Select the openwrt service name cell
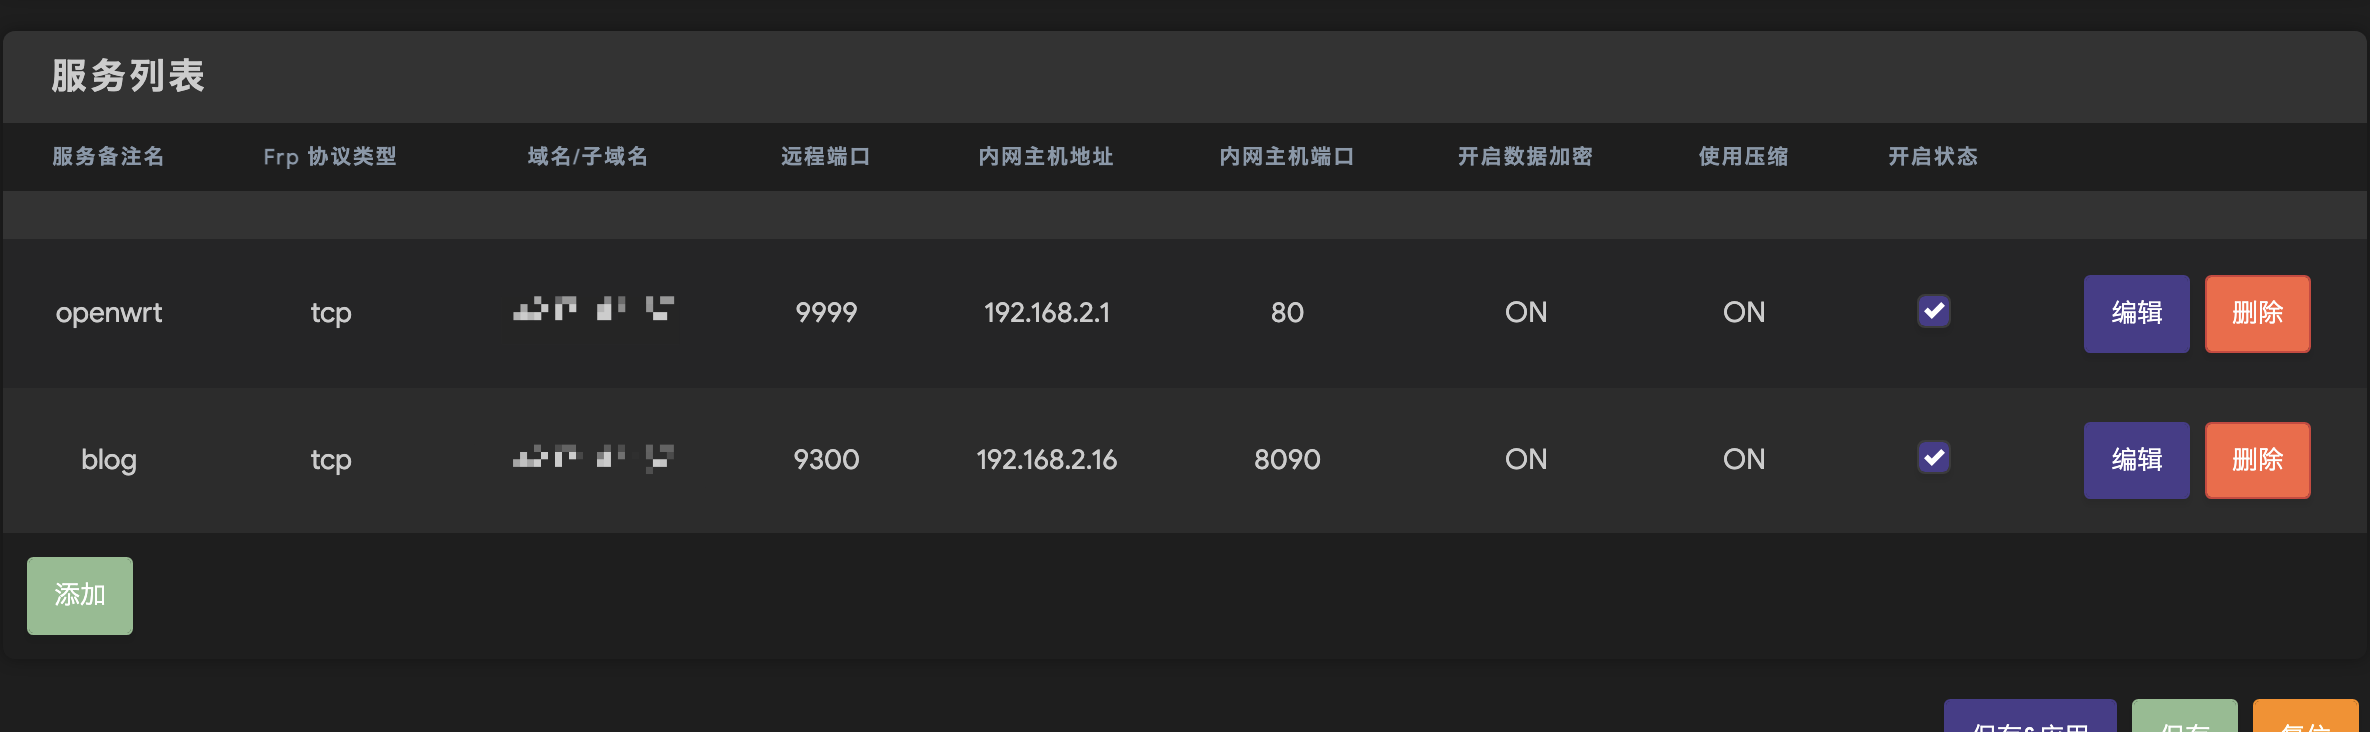Image resolution: width=2370 pixels, height=732 pixels. coord(109,313)
